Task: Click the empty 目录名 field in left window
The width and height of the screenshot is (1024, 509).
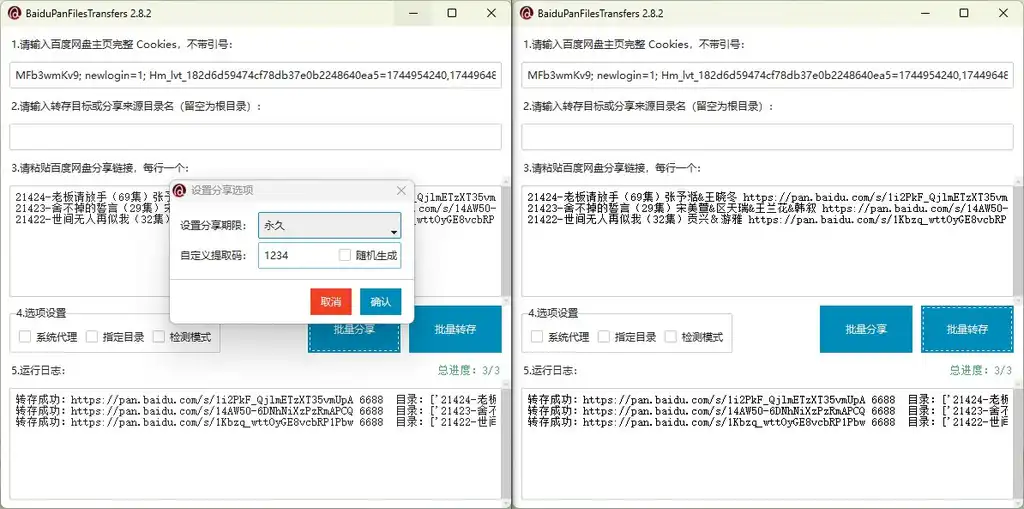Action: pos(255,137)
